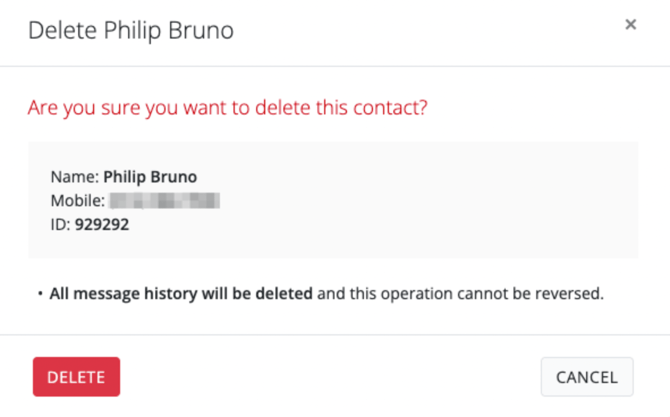Image resolution: width=670 pixels, height=417 pixels.
Task: Click the bold Philip Bruno name value
Action: [x=151, y=177]
